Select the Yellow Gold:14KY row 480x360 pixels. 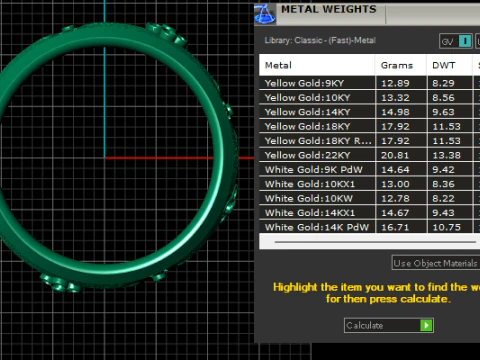point(369,112)
